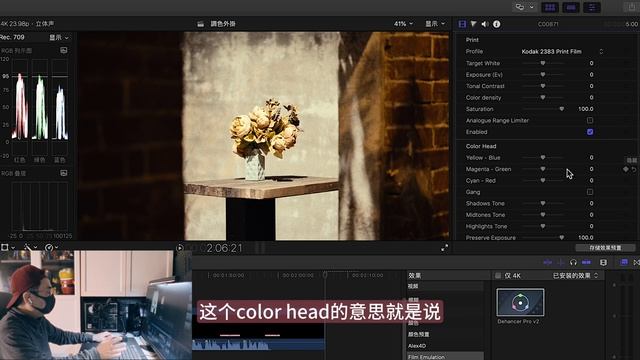Image resolution: width=640 pixels, height=360 pixels.
Task: Click the Shadows Tone slider handle
Action: (543, 203)
